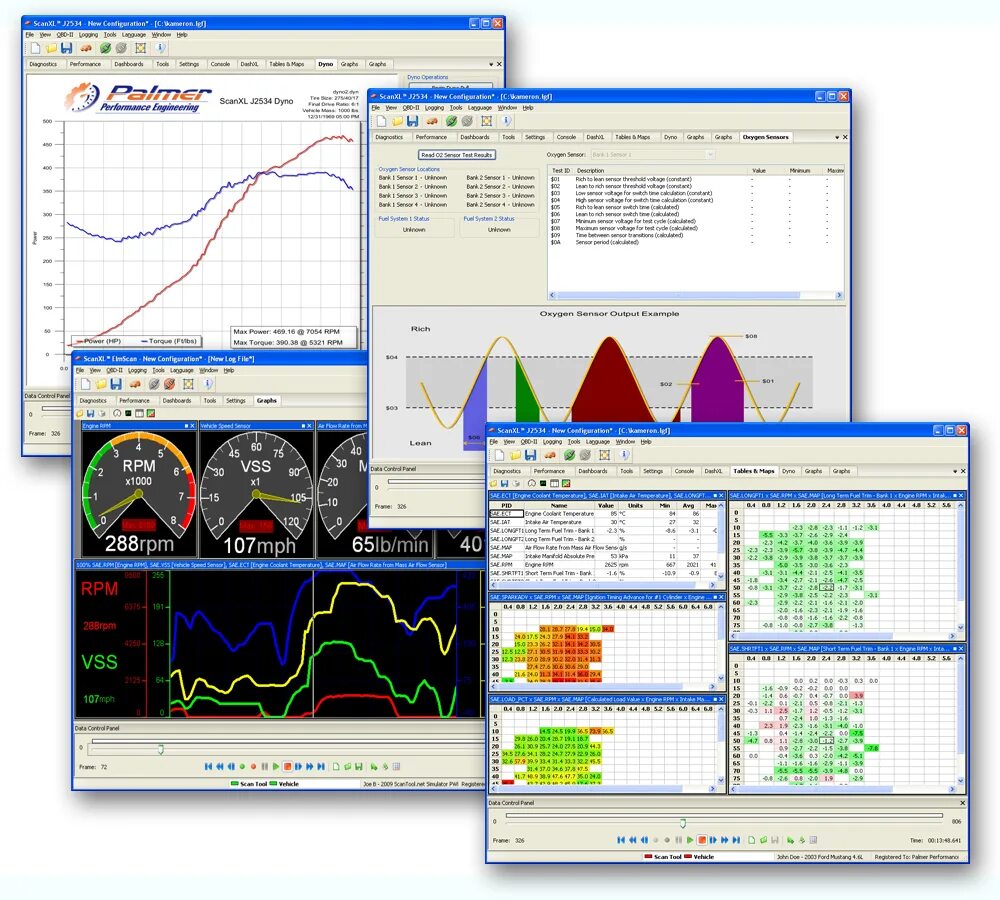
Task: Select Dashboards tab in ElmScan window
Action: 177,401
